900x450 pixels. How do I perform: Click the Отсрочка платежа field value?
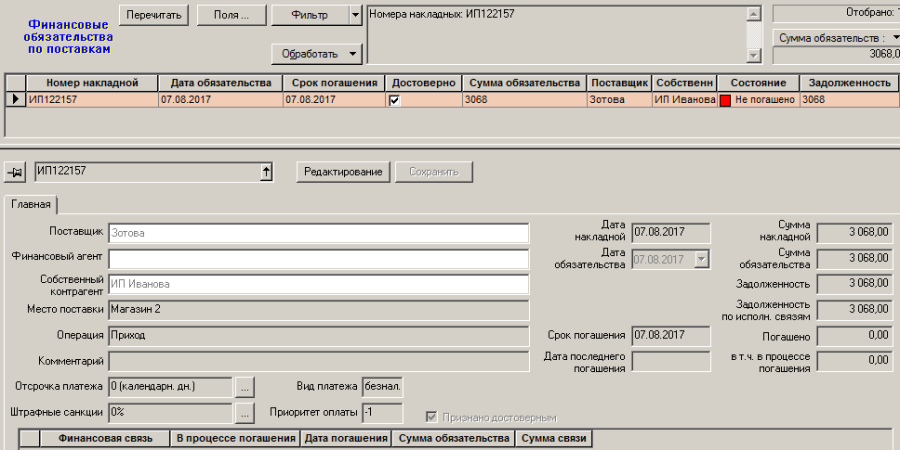click(x=170, y=387)
